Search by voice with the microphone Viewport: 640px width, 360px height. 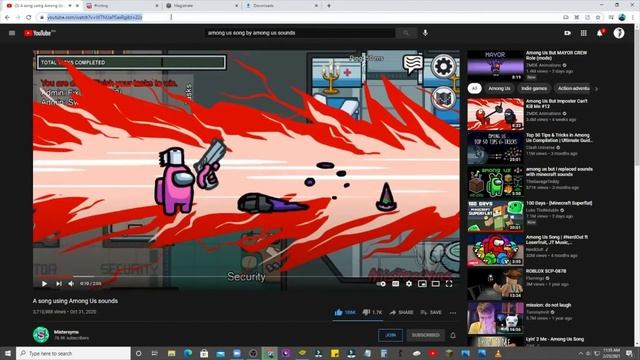[425, 33]
